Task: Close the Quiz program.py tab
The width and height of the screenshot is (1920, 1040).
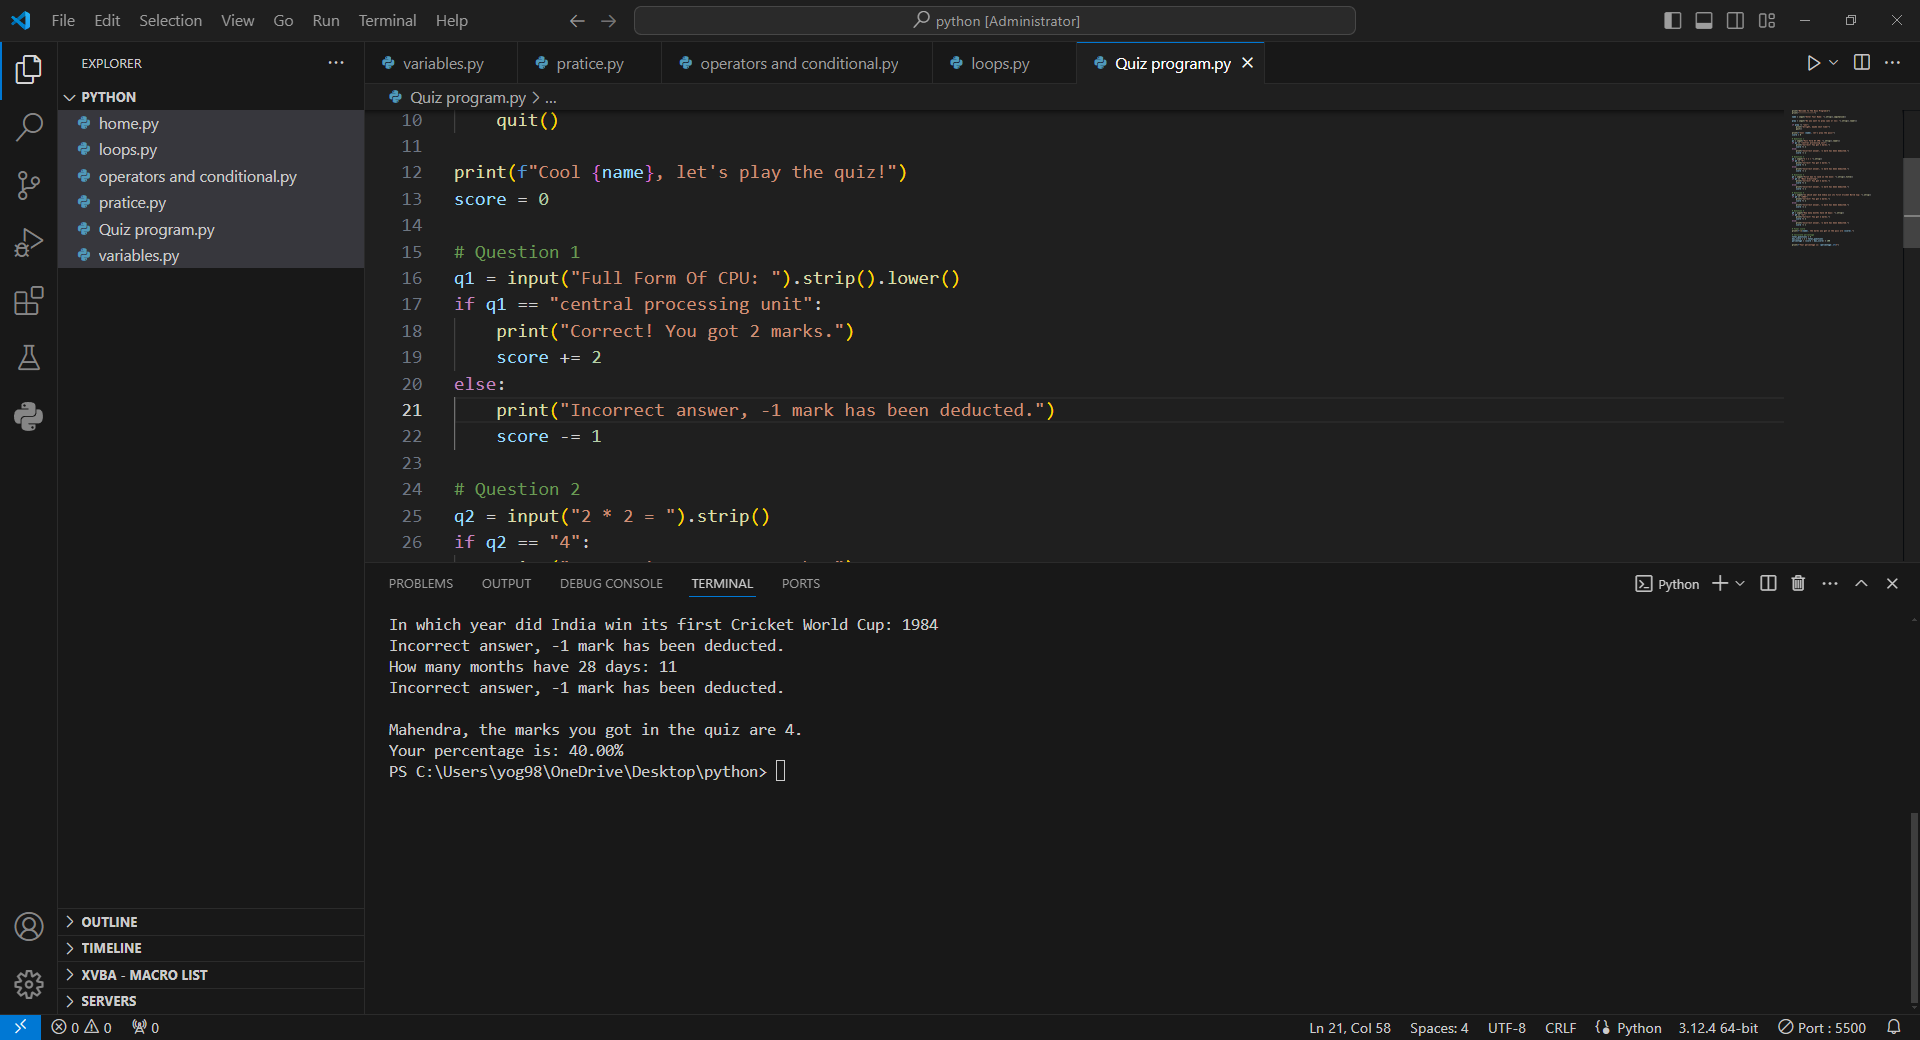Action: 1247,63
